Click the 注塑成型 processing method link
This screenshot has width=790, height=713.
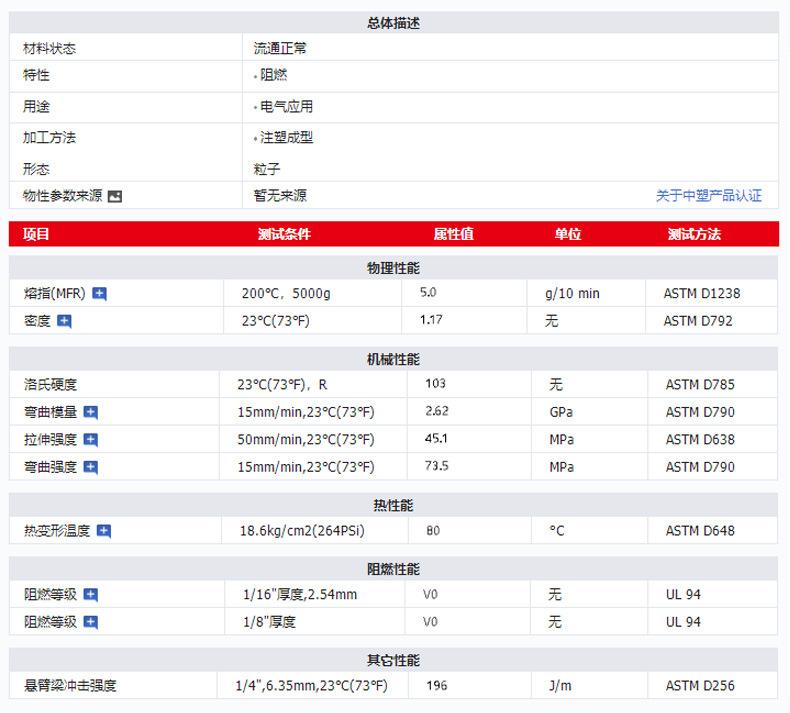[x=286, y=137]
